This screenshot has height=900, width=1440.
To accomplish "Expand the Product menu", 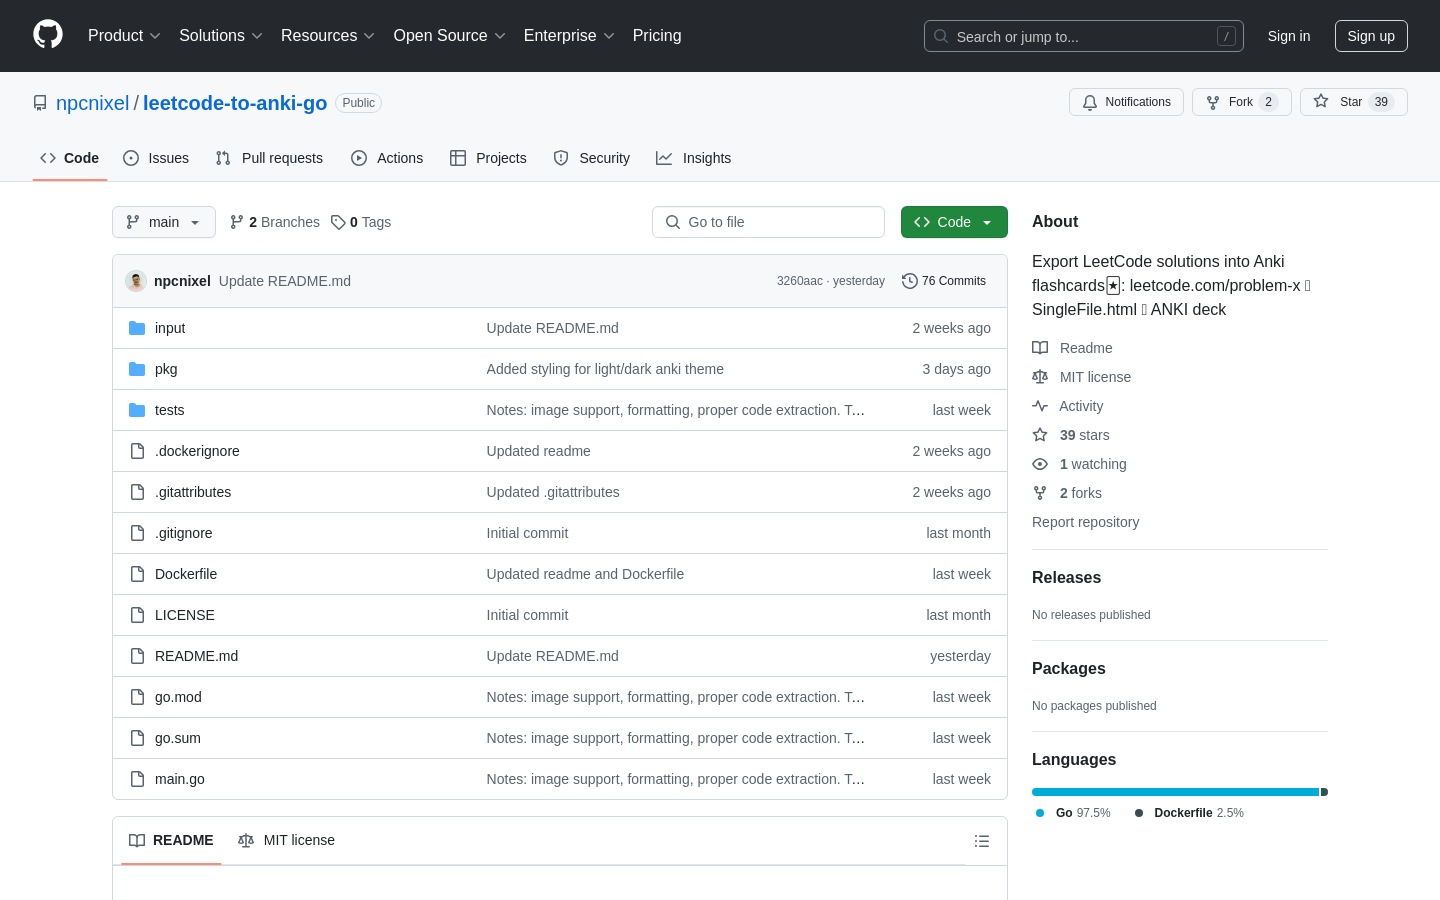I will (124, 36).
